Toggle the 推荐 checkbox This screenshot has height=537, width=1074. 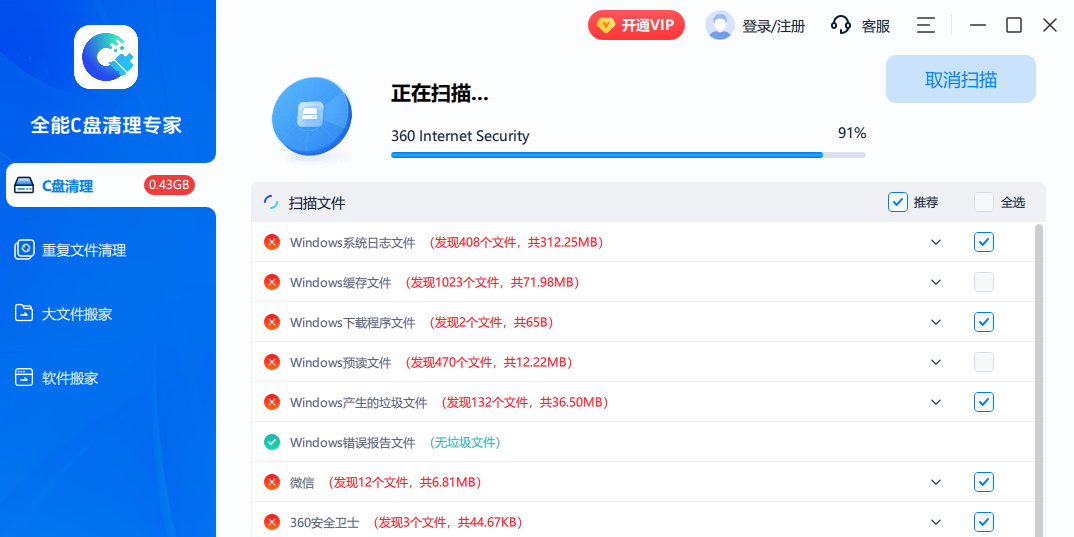tap(897, 202)
